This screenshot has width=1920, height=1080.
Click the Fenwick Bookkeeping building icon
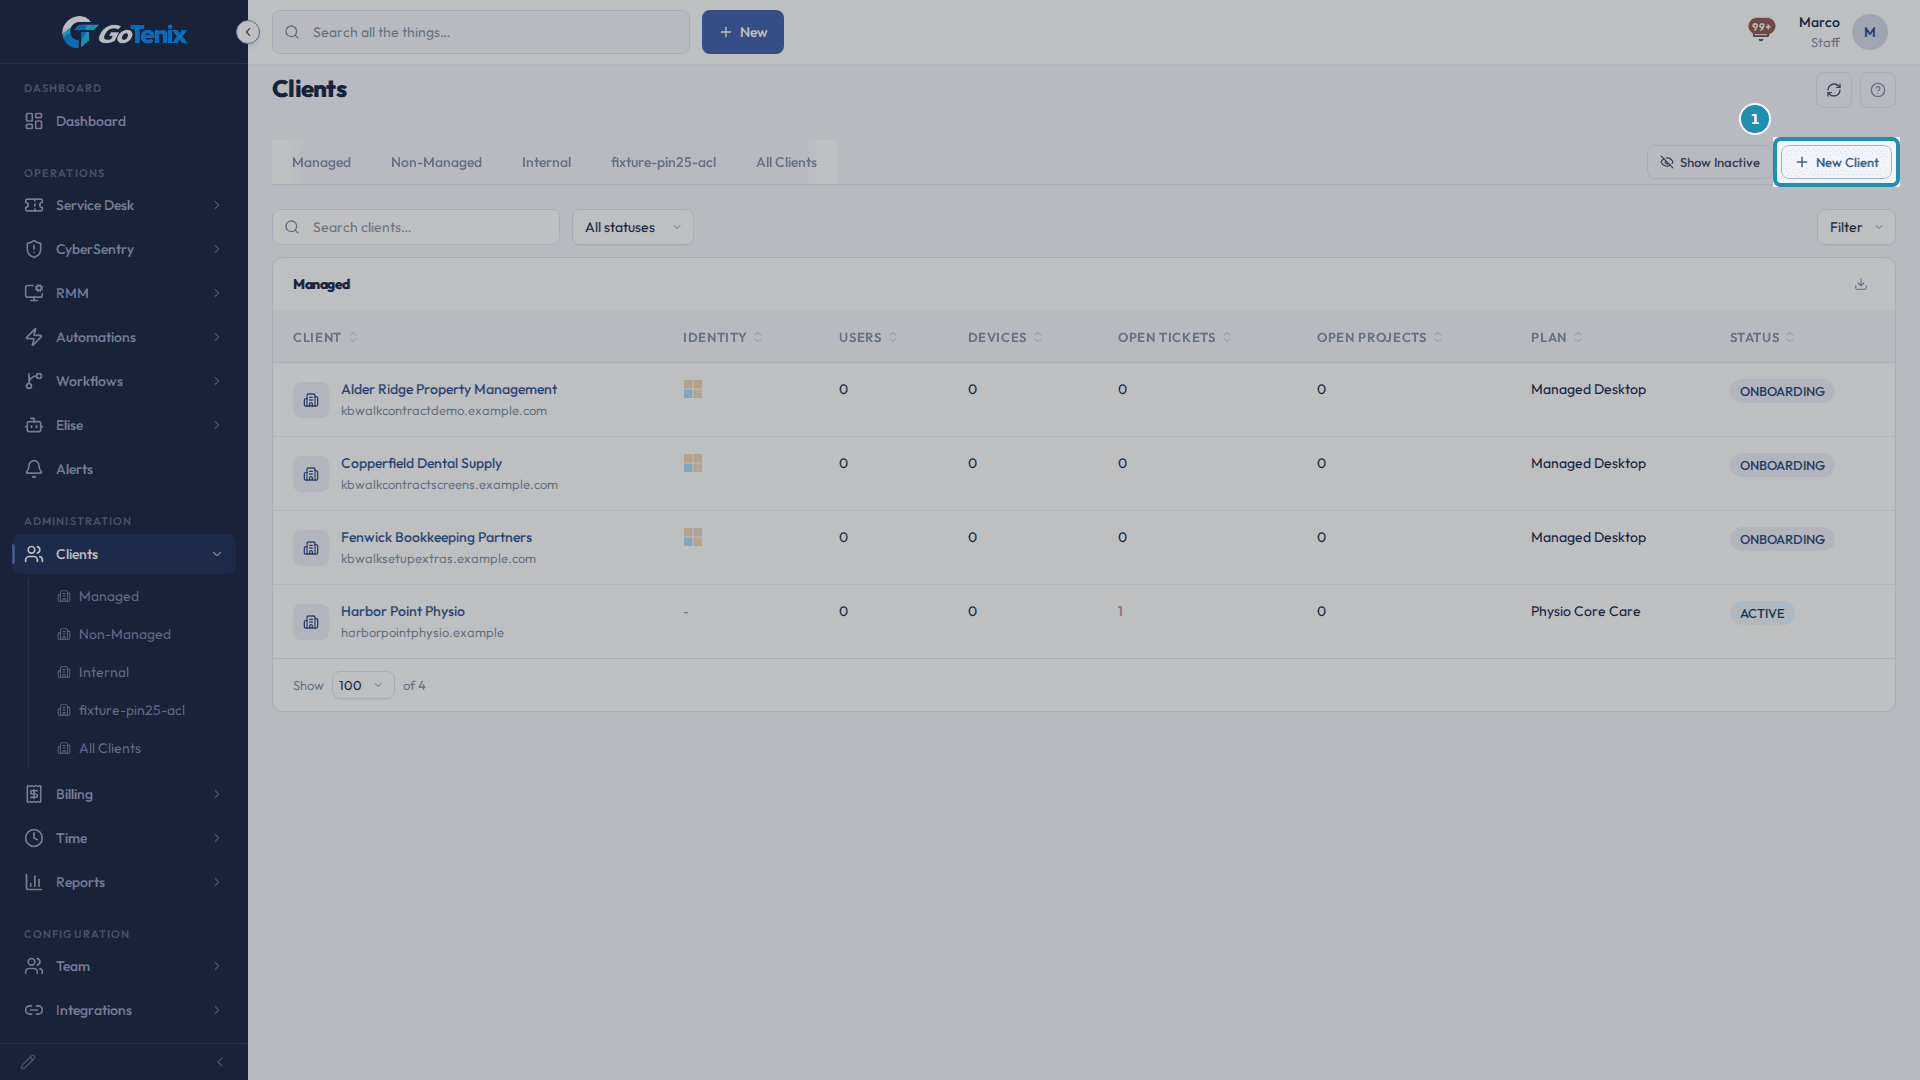point(311,548)
